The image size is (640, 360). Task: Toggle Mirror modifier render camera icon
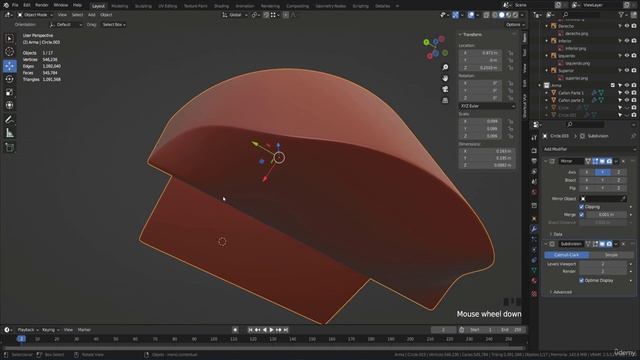coord(609,161)
